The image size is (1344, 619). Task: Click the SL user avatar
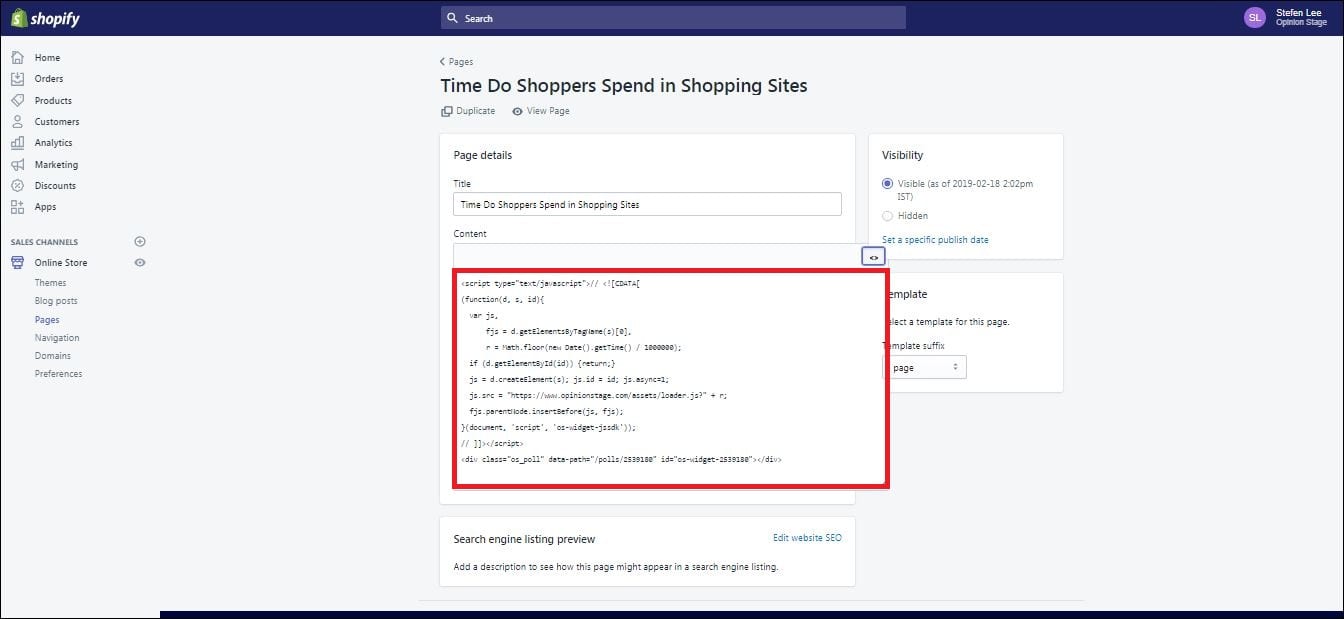(1255, 18)
